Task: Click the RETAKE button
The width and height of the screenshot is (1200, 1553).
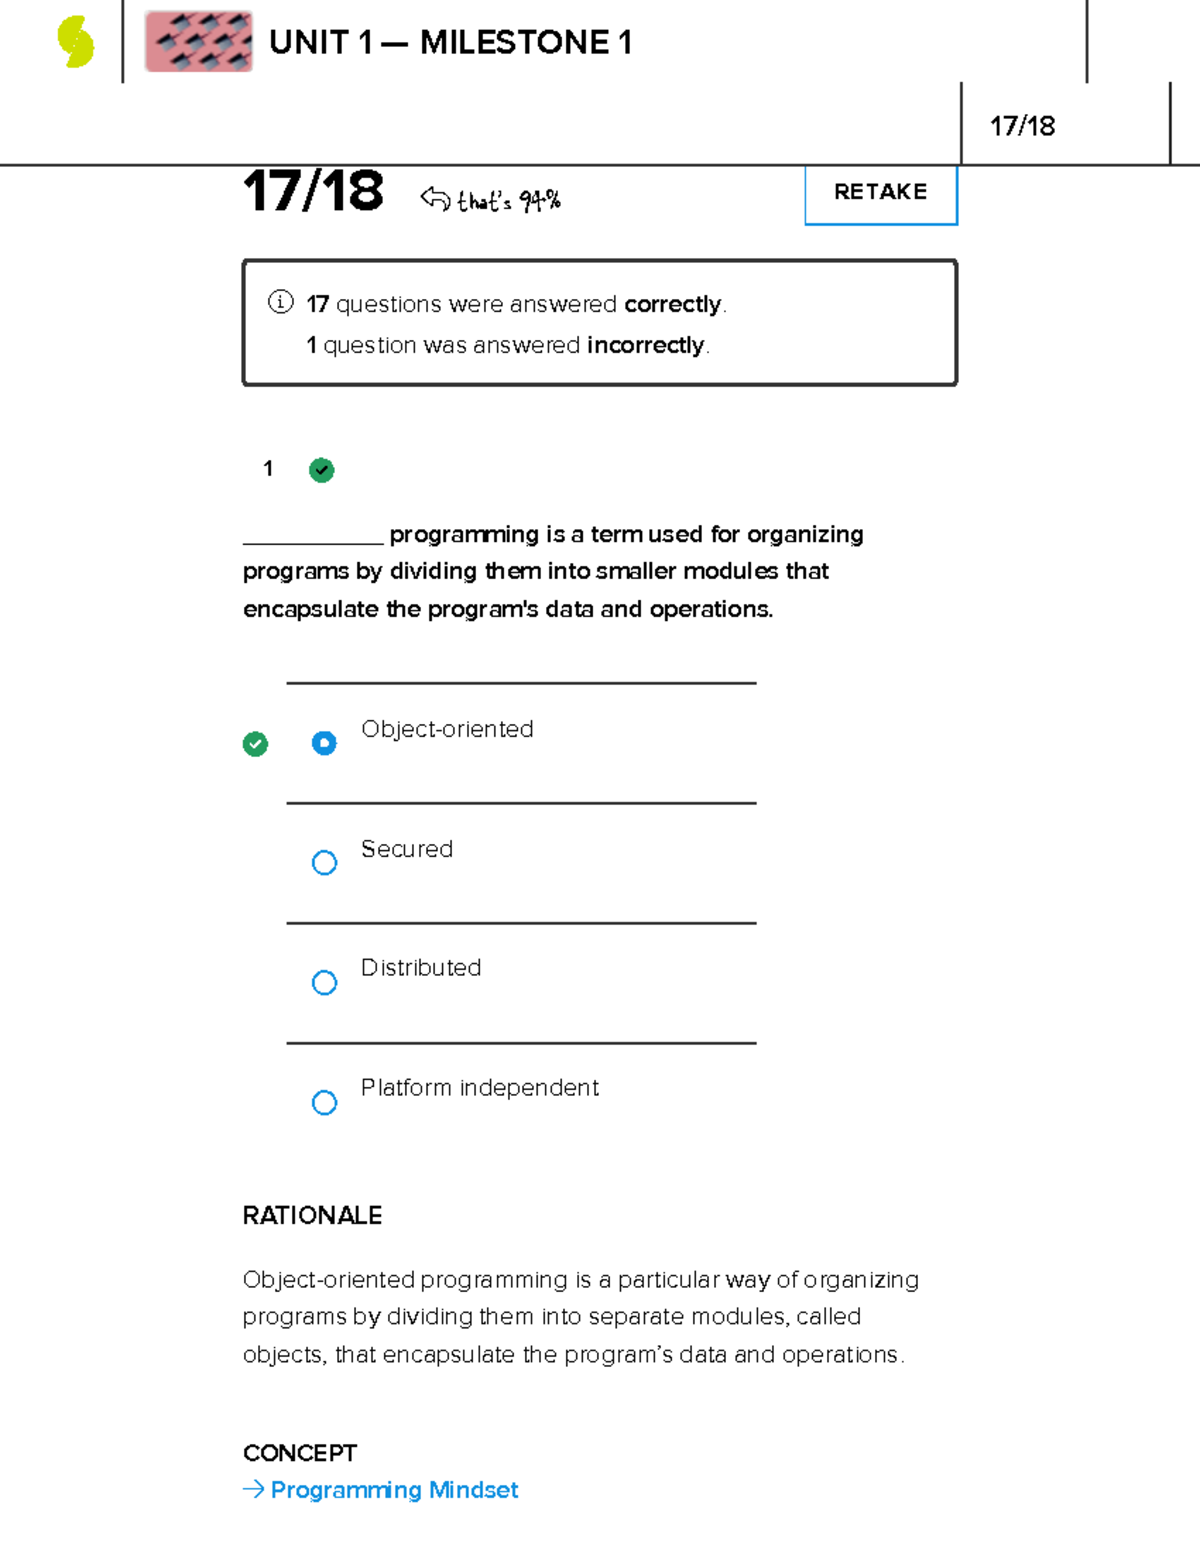Action: 881,193
